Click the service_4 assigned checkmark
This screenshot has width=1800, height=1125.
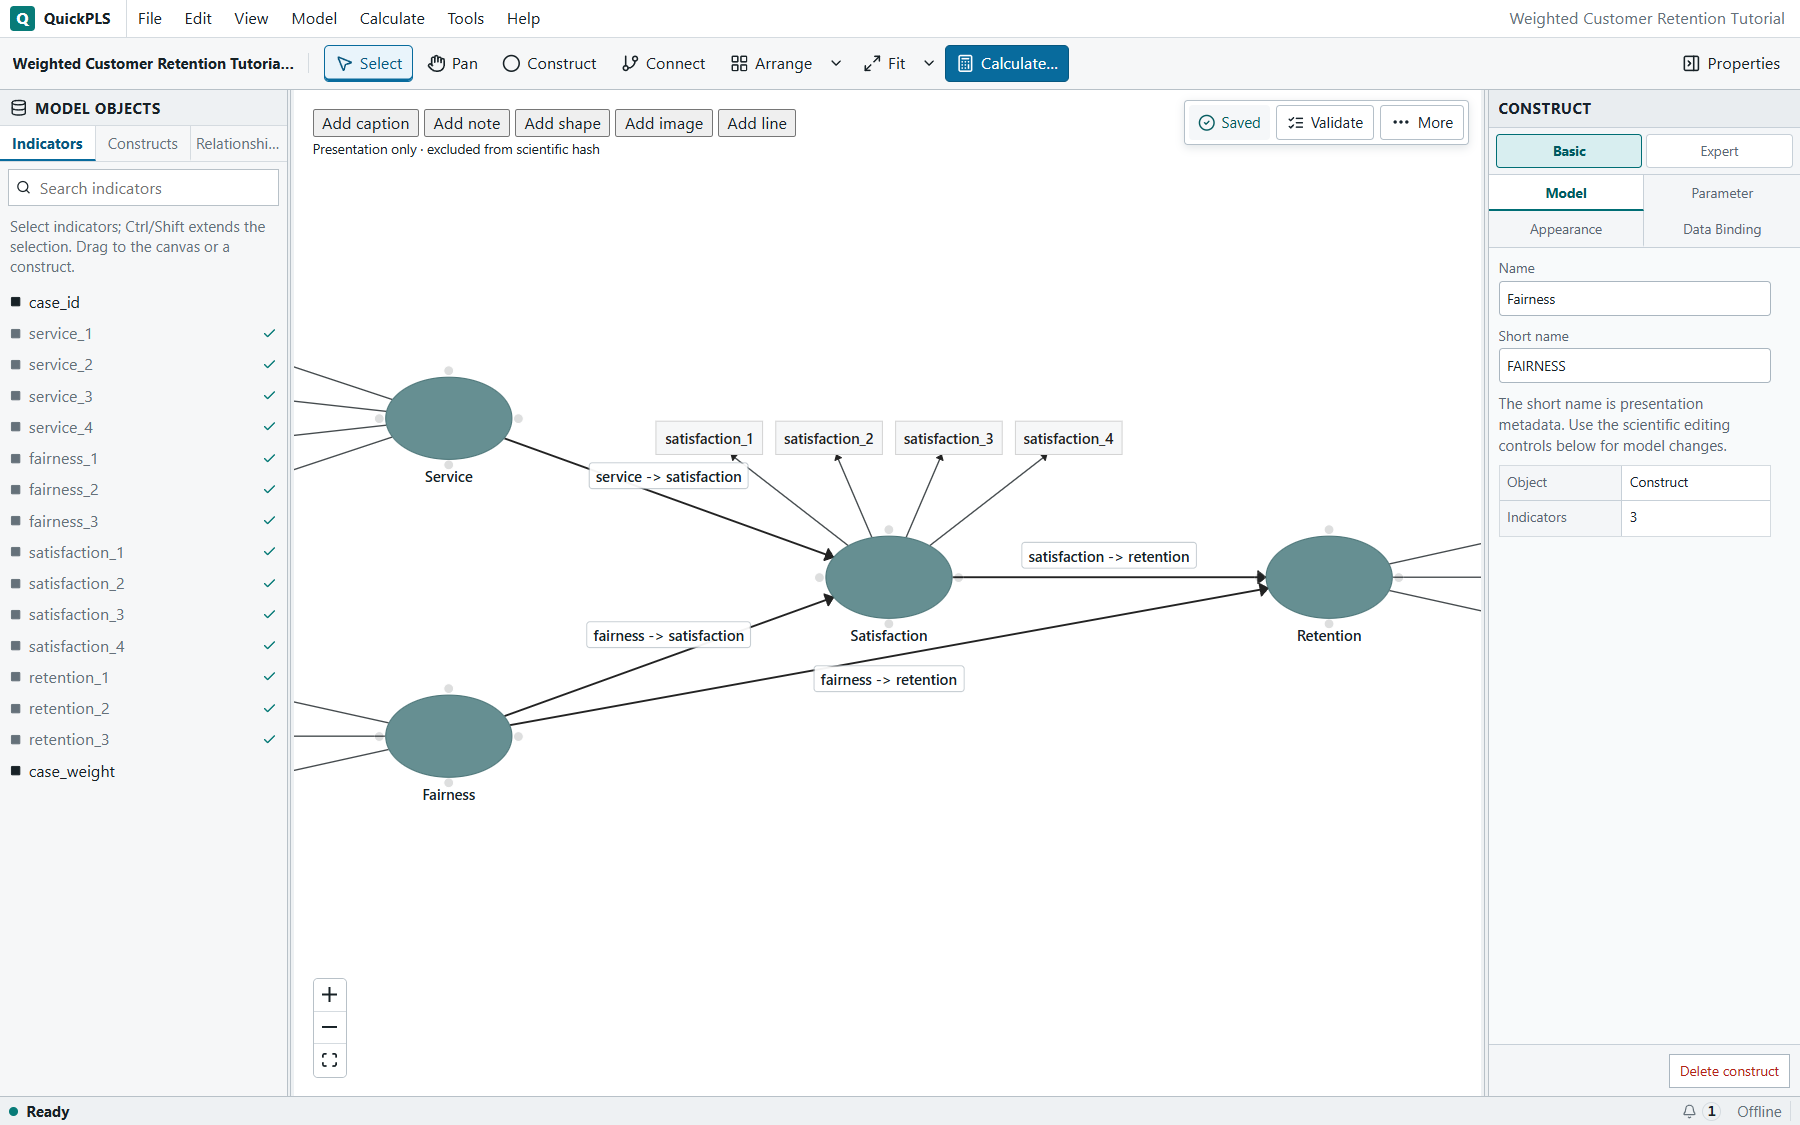click(x=269, y=427)
